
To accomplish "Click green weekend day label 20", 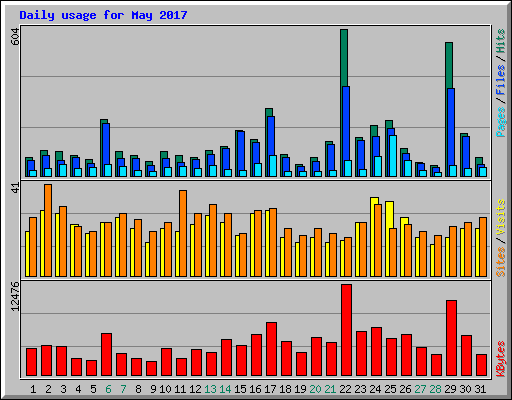I will tap(315, 389).
